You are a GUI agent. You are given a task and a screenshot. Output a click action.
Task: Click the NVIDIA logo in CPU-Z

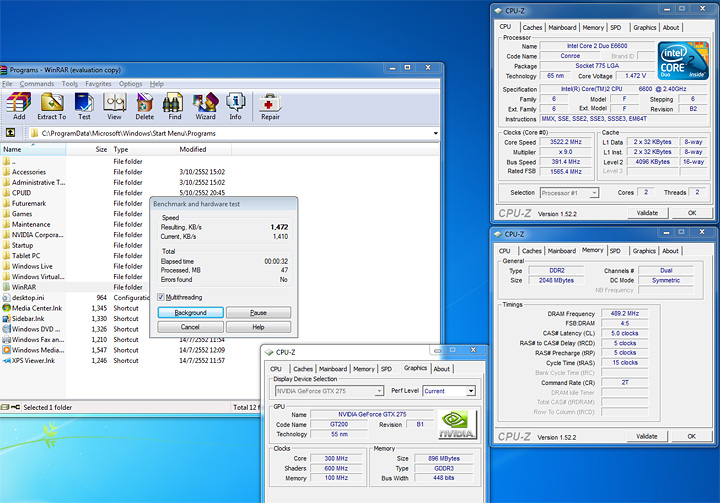(x=457, y=425)
